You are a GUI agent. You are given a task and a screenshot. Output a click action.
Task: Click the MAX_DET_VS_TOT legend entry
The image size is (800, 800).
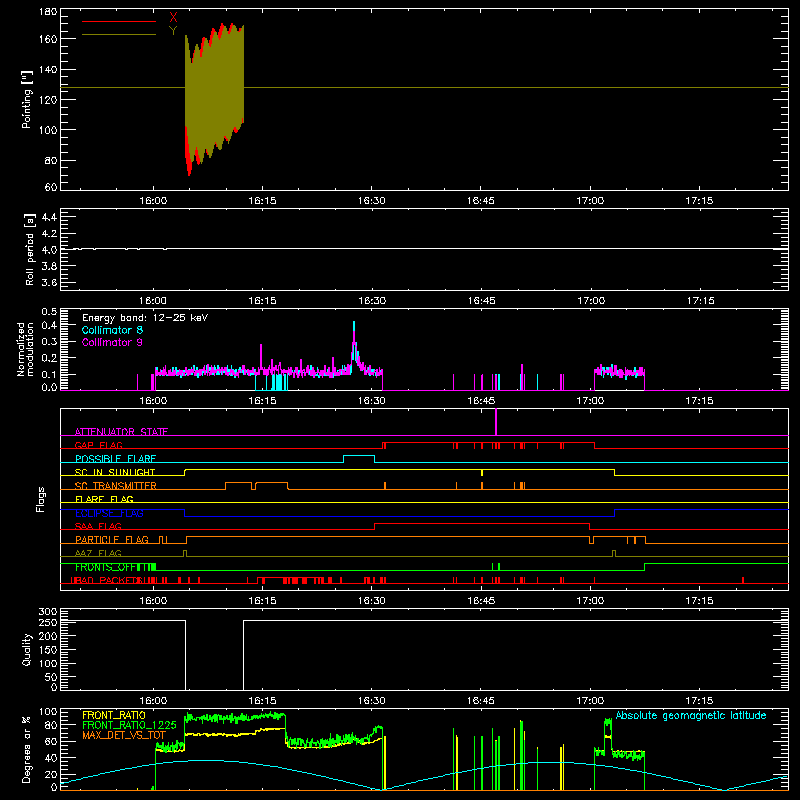[x=124, y=735]
